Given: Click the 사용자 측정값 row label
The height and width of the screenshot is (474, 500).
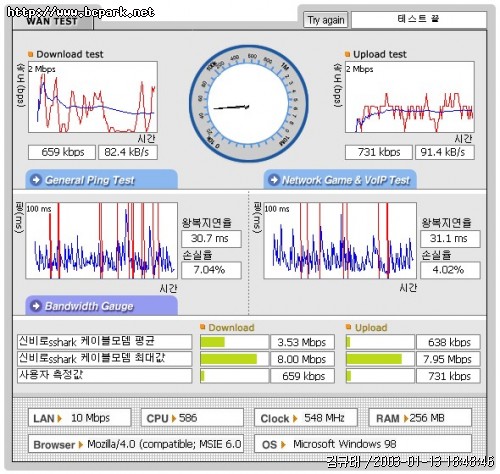Looking at the screenshot, I should [105, 376].
